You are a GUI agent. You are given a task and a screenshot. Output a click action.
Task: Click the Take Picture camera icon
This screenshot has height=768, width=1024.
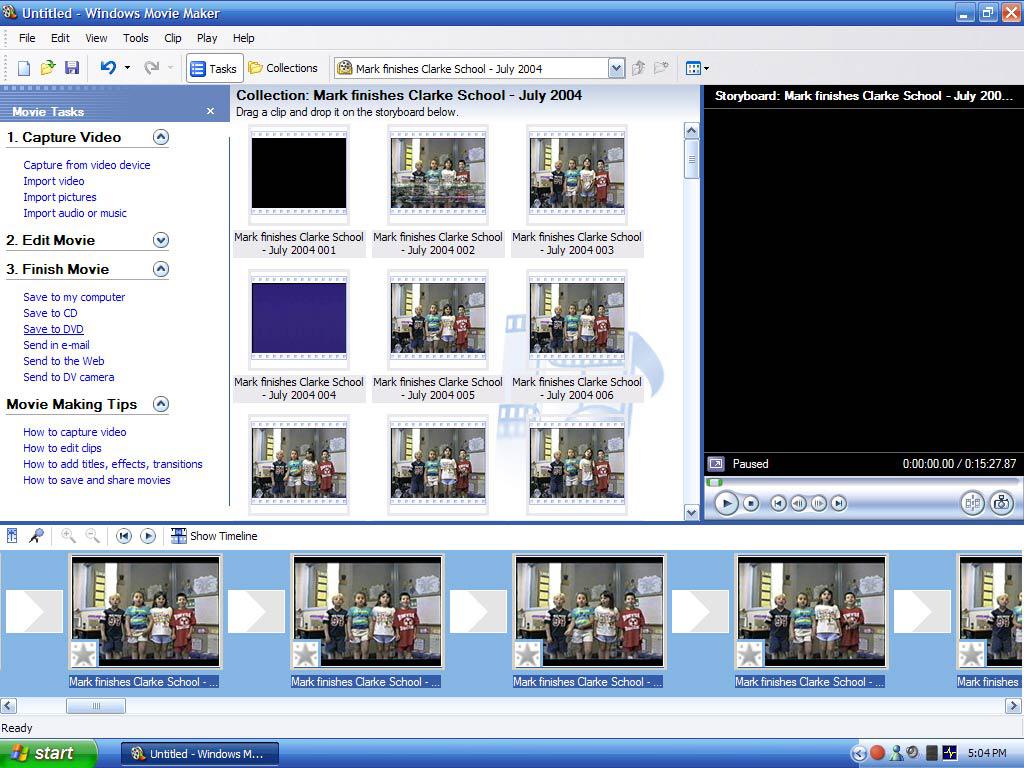pos(1001,503)
